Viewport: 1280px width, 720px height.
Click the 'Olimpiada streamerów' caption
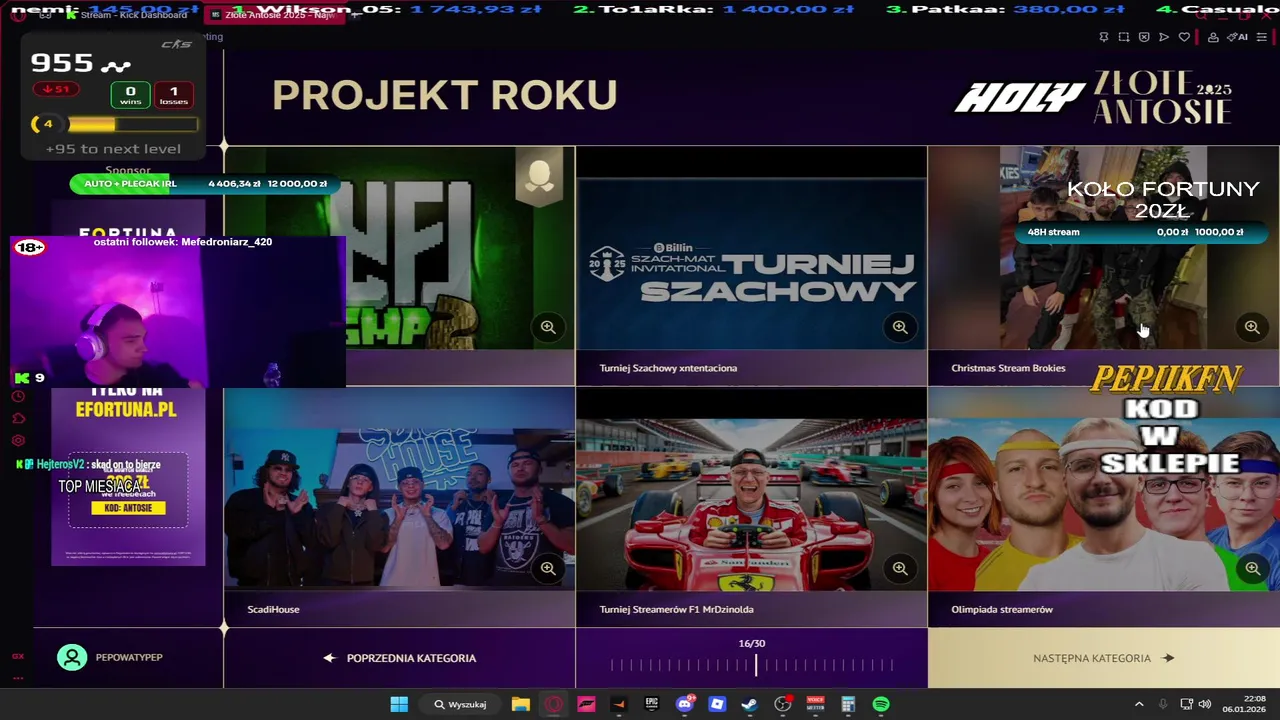[1002, 609]
